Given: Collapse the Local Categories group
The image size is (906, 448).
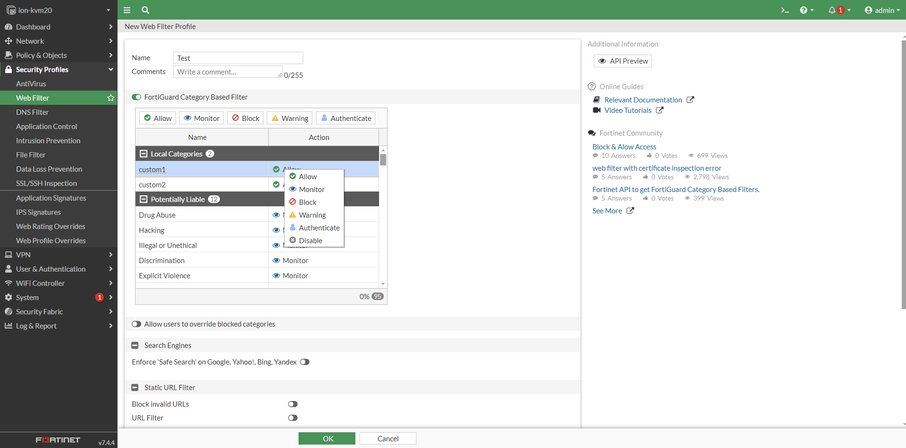Looking at the screenshot, I should [143, 154].
